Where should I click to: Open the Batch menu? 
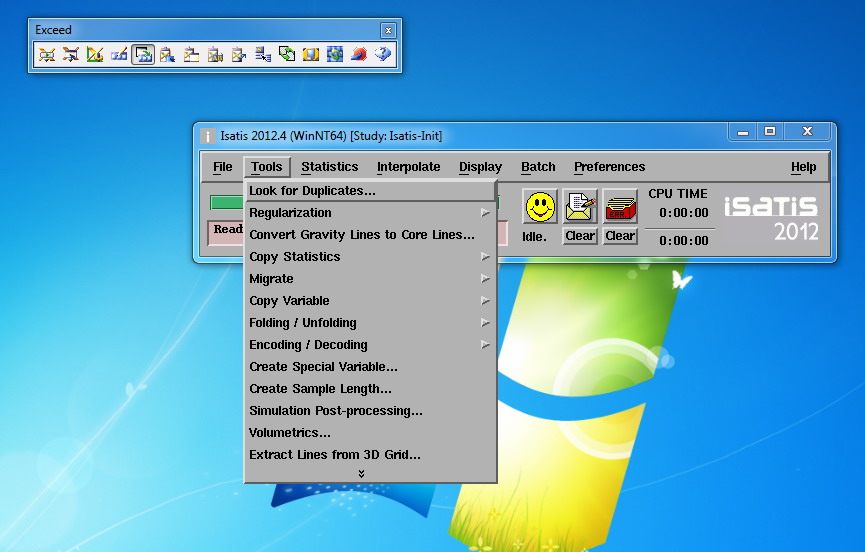coord(538,167)
